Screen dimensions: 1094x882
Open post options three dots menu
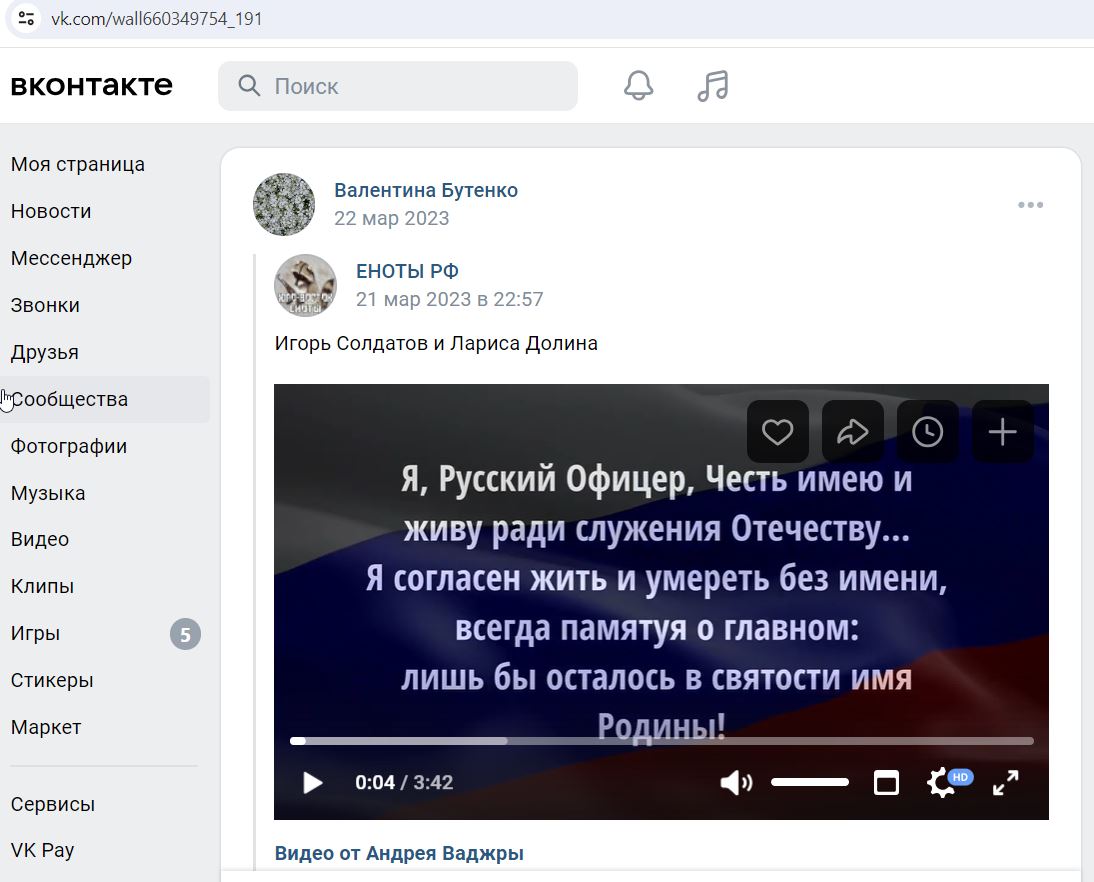pos(1031,204)
